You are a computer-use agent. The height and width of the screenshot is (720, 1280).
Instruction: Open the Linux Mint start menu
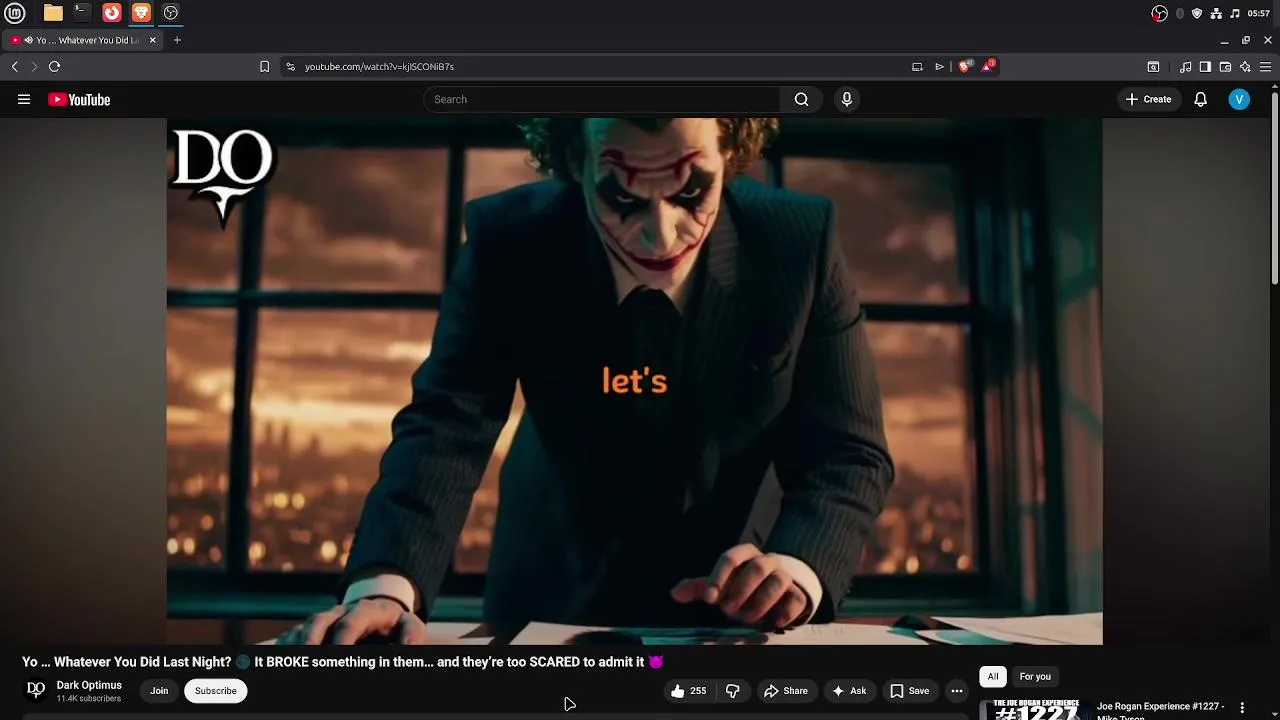pyautogui.click(x=15, y=13)
